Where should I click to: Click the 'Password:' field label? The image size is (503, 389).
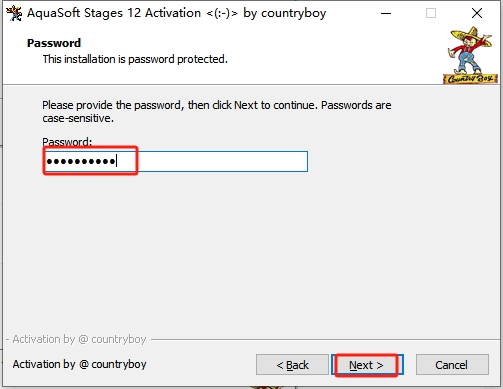coord(67,142)
